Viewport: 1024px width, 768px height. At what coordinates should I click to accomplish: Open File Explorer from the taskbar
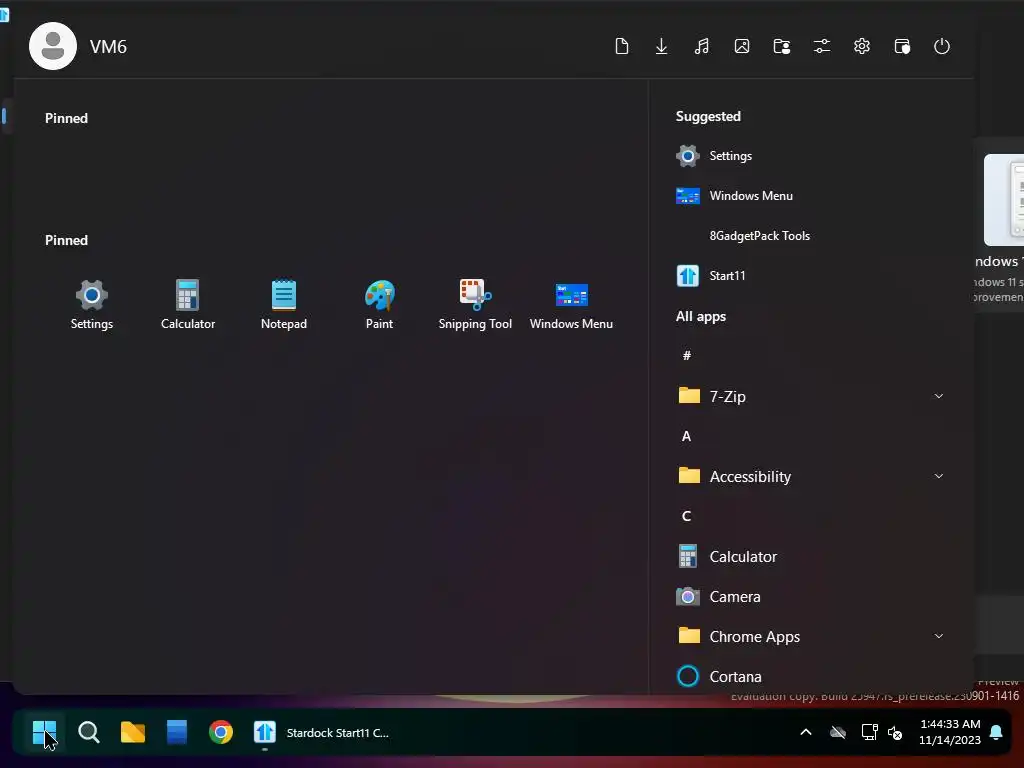click(x=133, y=733)
